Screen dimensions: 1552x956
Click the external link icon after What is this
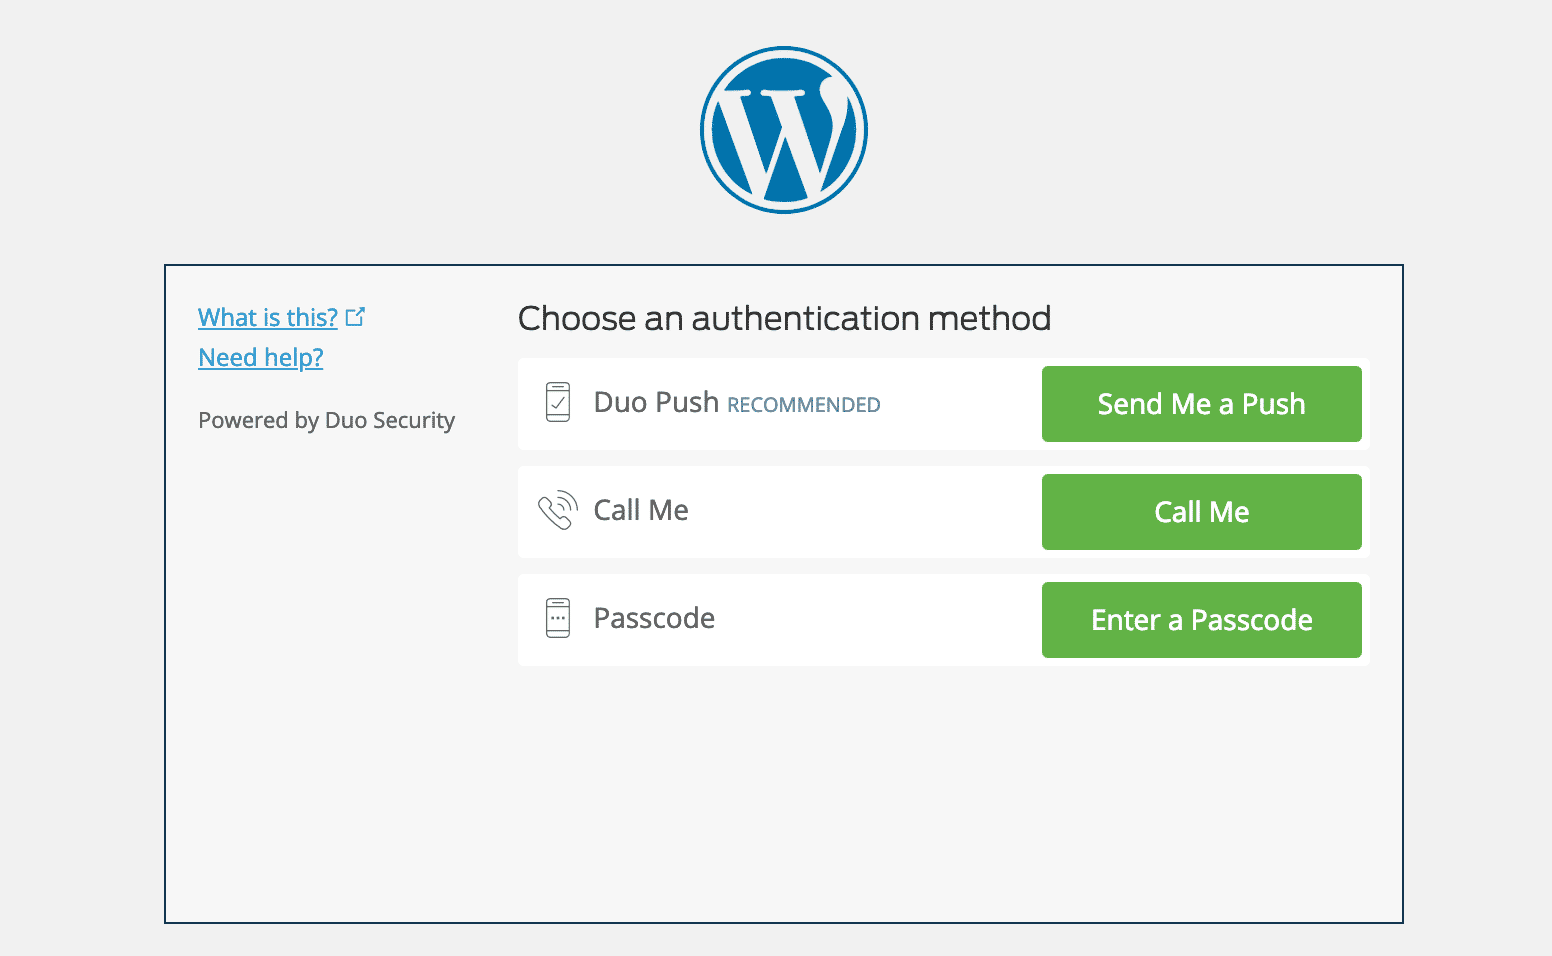point(356,315)
